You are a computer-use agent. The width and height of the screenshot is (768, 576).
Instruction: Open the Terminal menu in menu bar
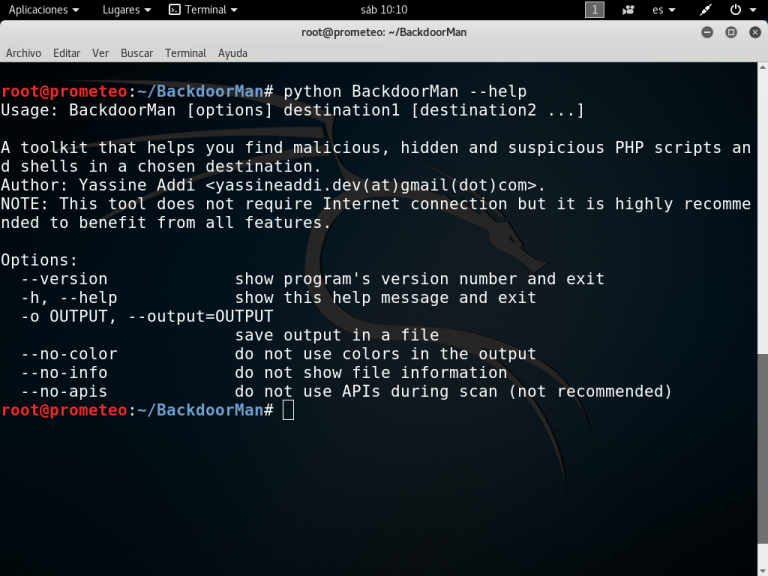[185, 53]
